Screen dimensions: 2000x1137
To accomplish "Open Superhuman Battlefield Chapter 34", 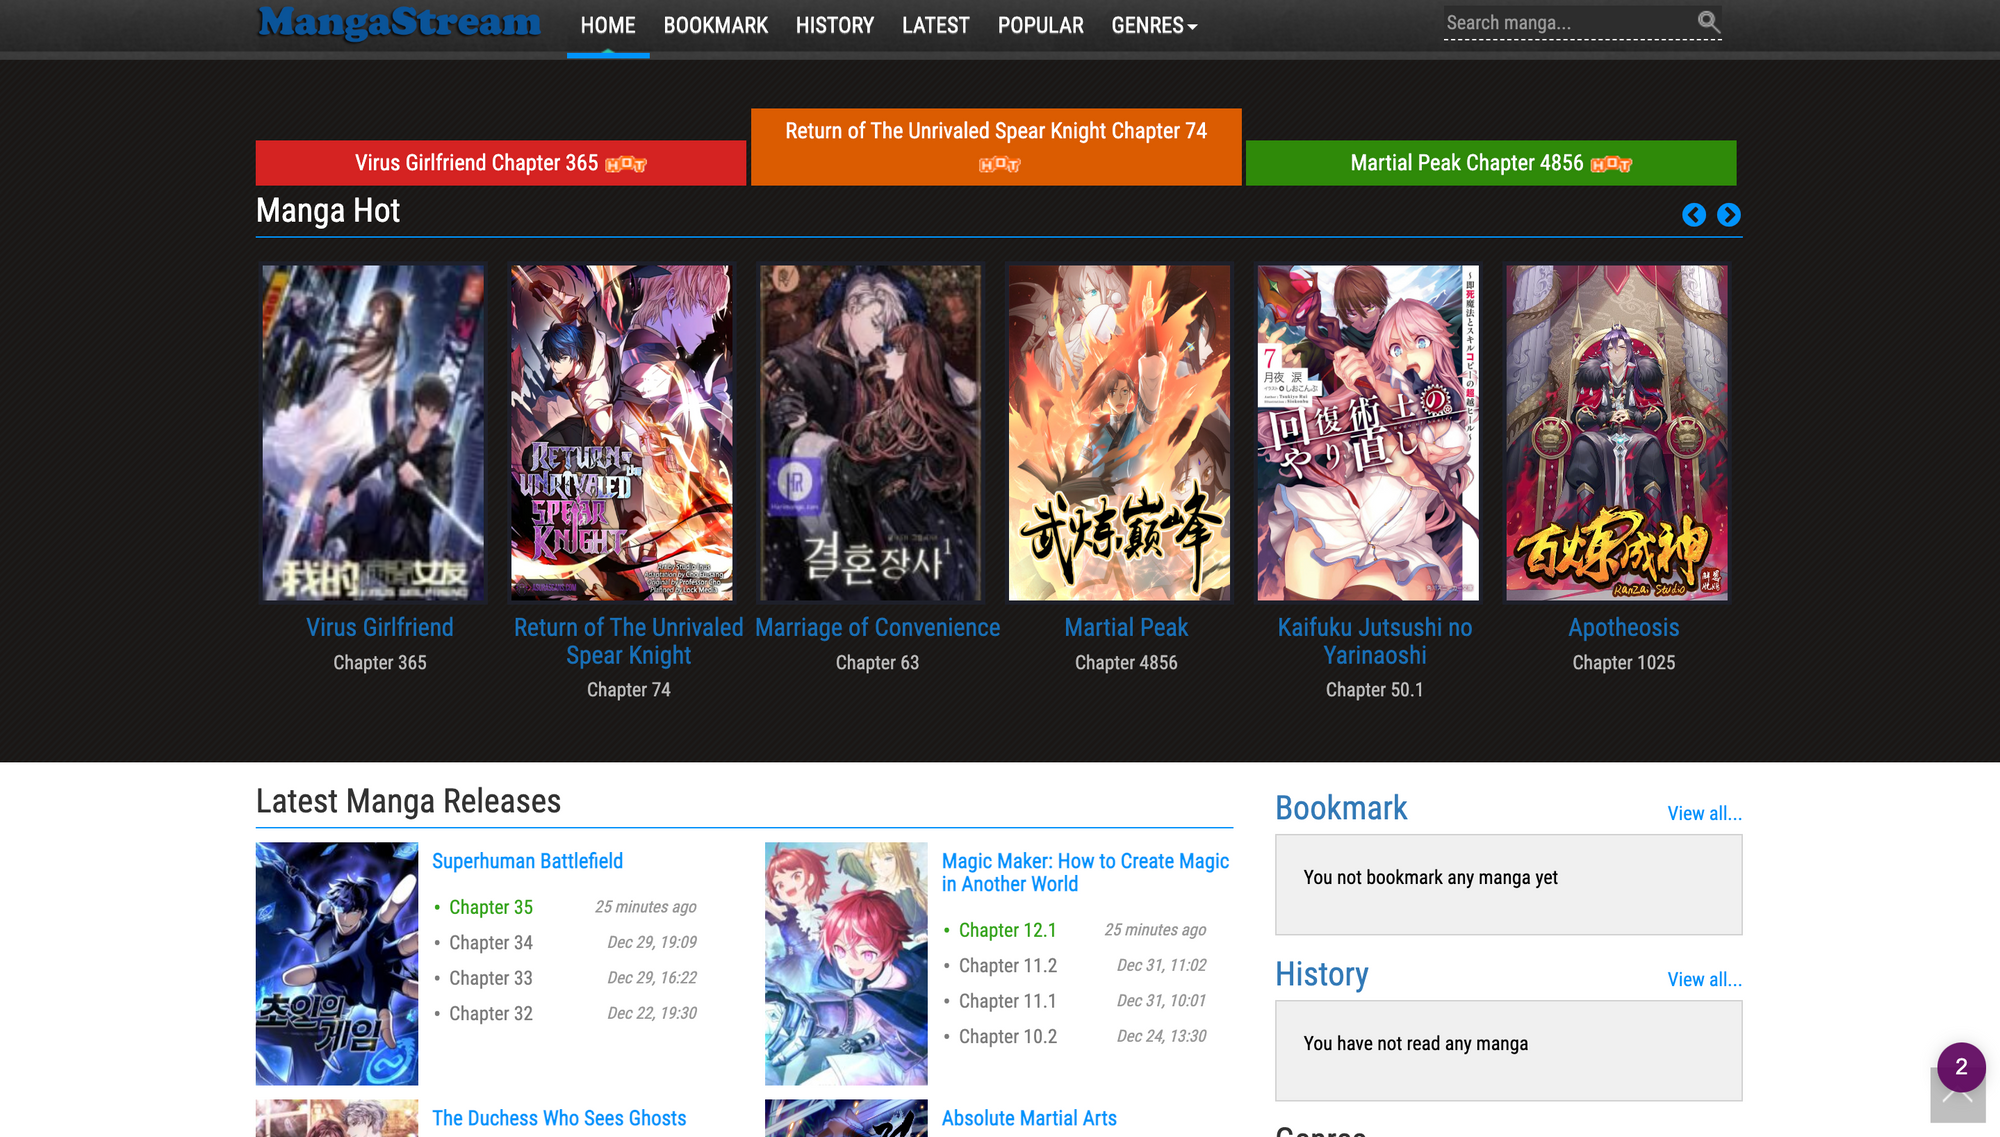I will (x=491, y=943).
